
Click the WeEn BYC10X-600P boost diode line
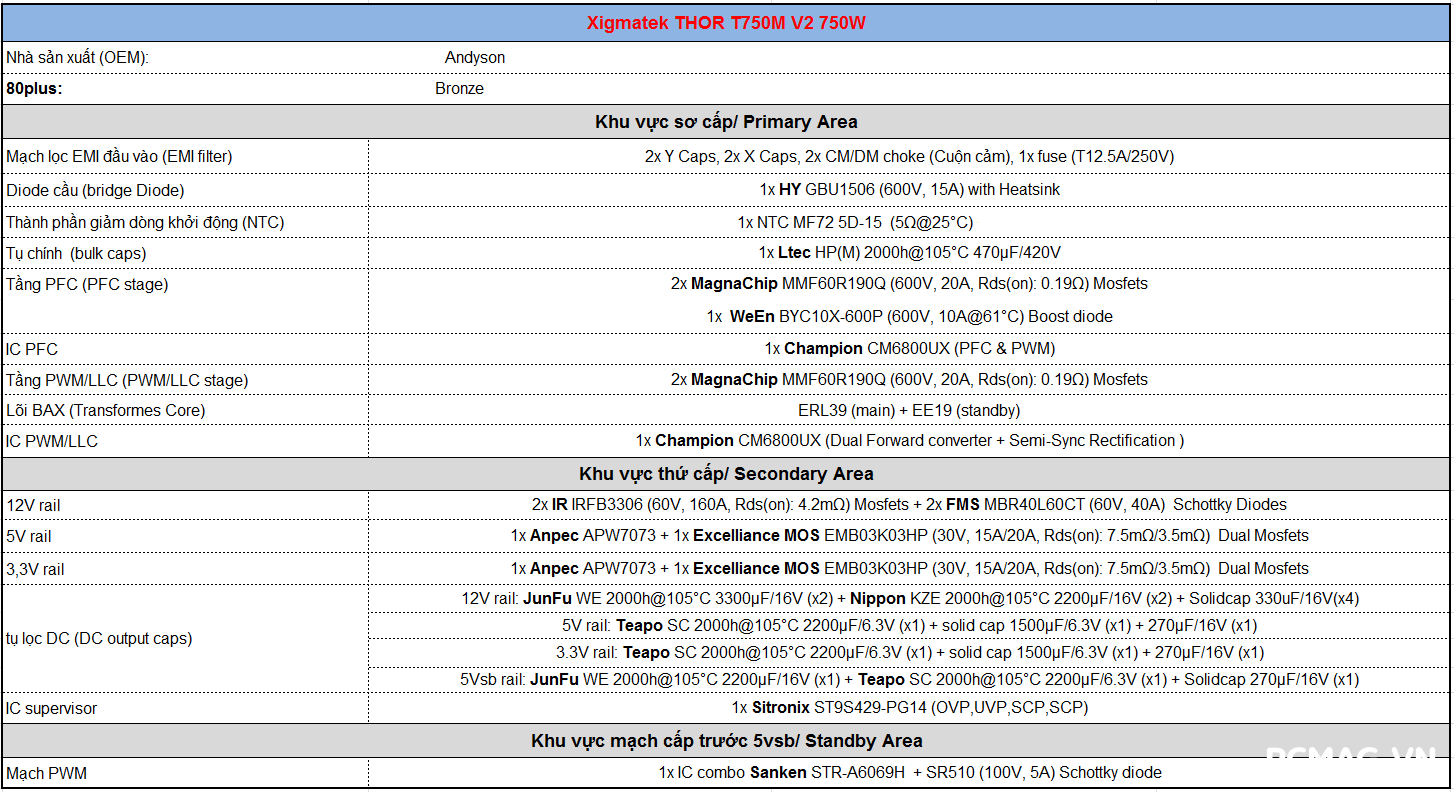pos(909,316)
